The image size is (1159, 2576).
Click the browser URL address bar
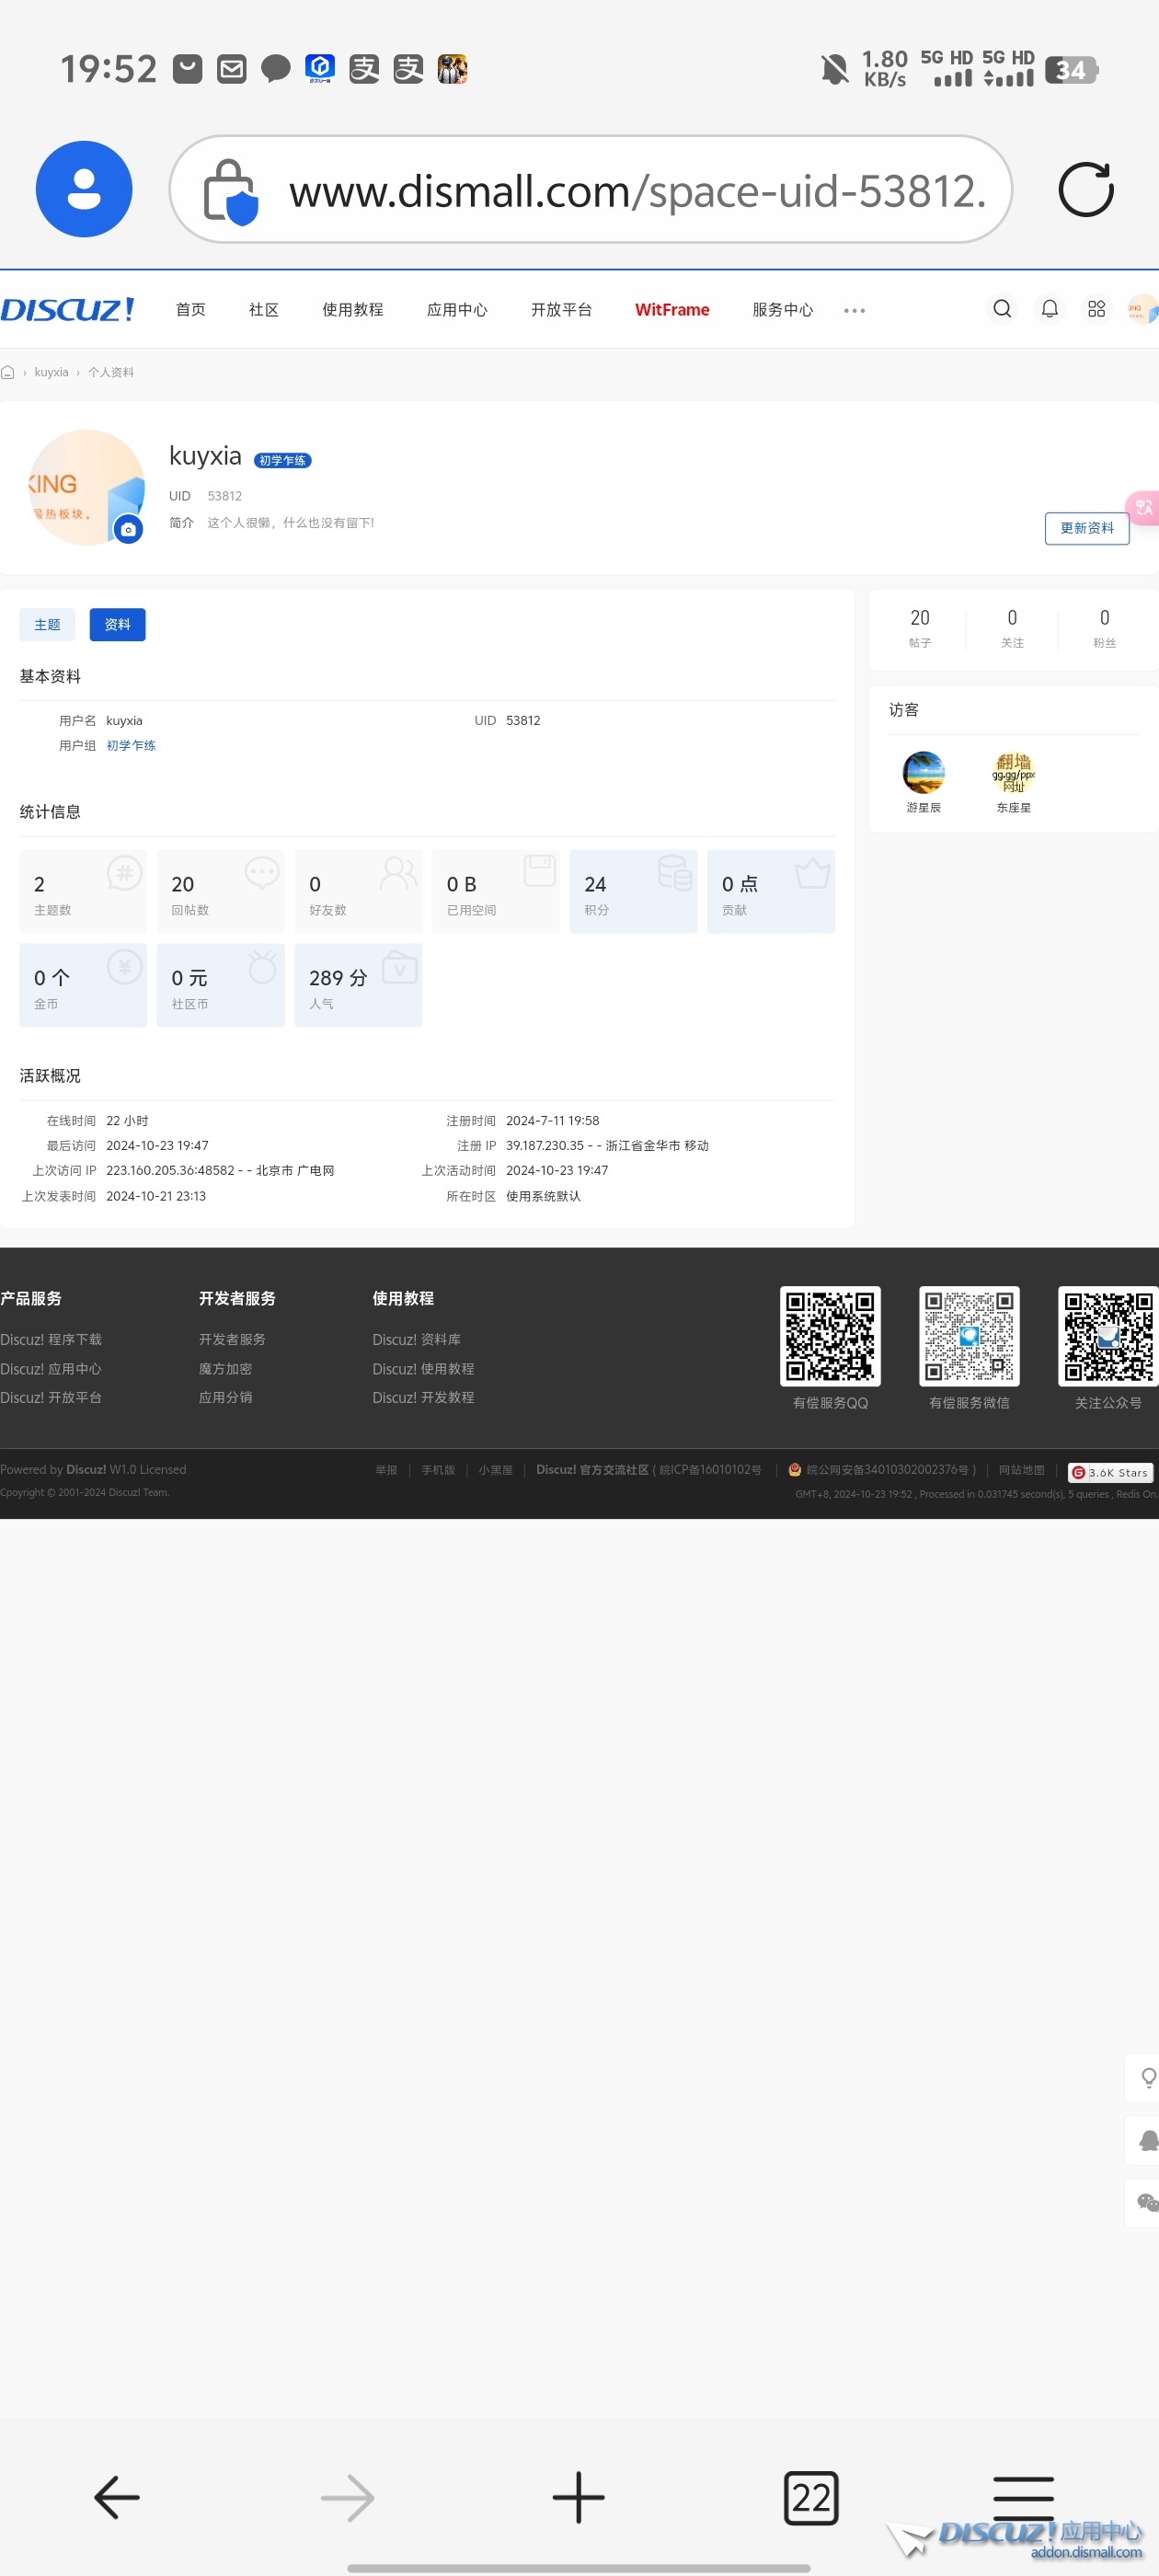tap(590, 189)
